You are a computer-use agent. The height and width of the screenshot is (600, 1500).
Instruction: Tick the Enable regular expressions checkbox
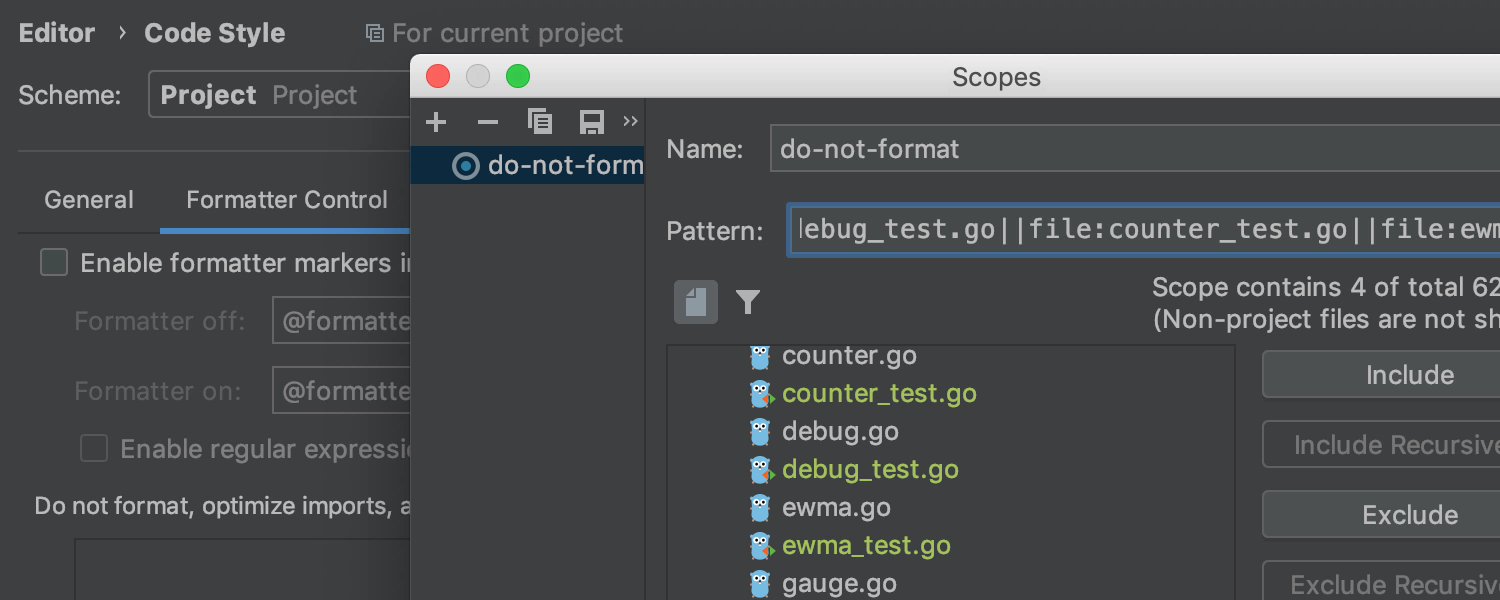tap(94, 449)
